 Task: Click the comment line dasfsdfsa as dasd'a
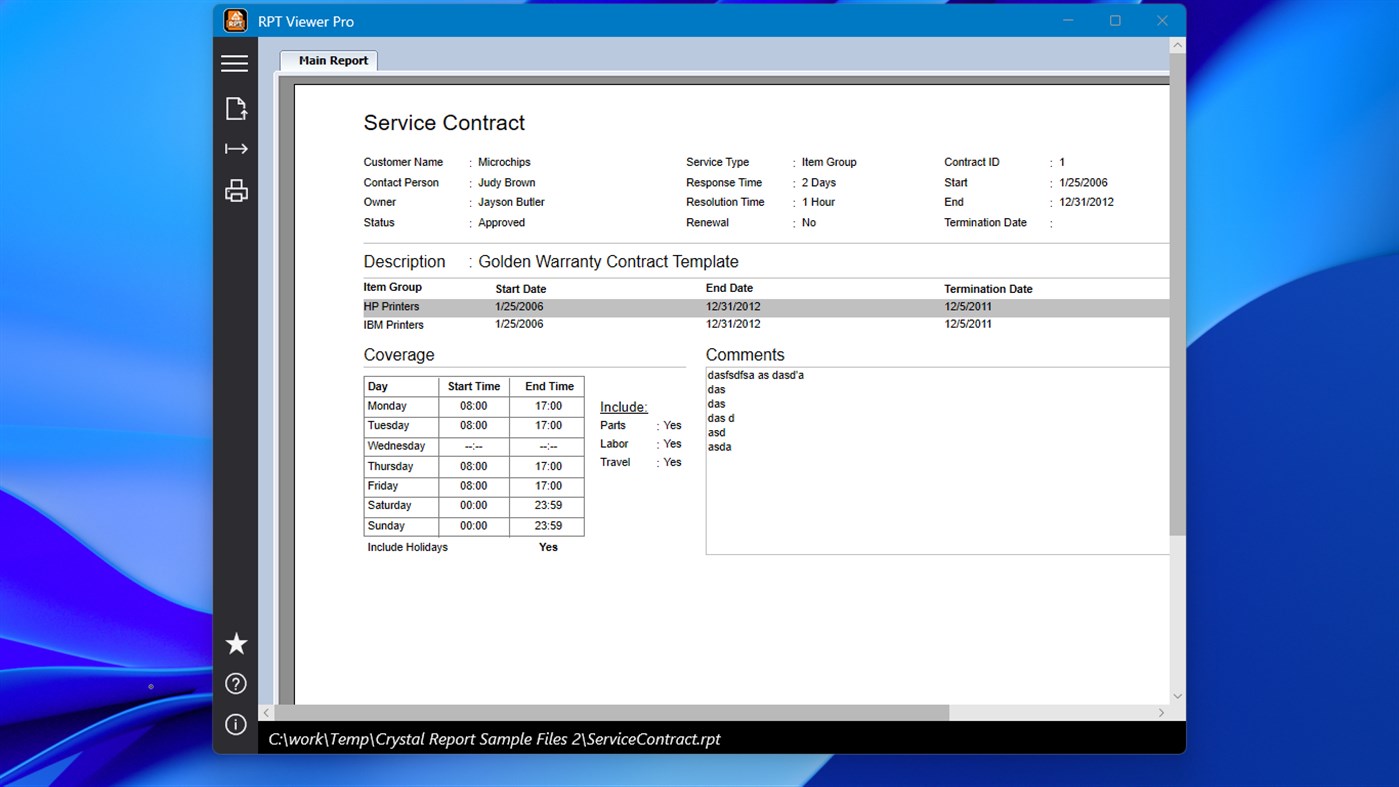(755, 375)
